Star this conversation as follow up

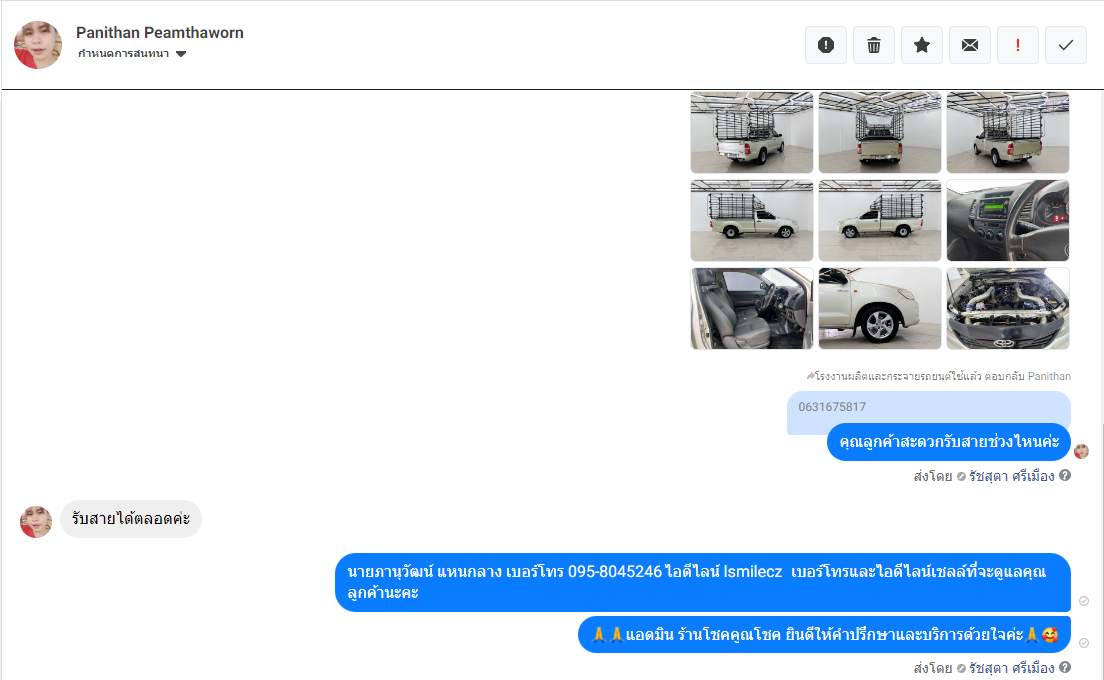pos(922,45)
